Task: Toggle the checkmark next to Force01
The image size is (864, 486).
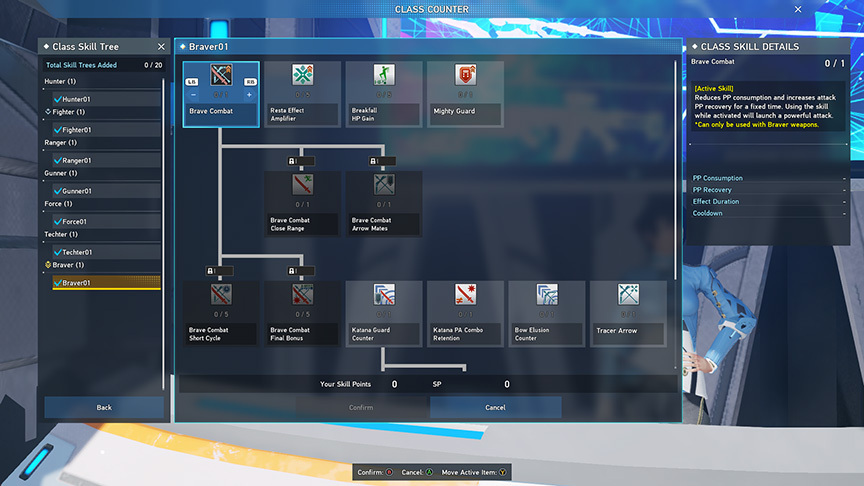Action: [57, 221]
